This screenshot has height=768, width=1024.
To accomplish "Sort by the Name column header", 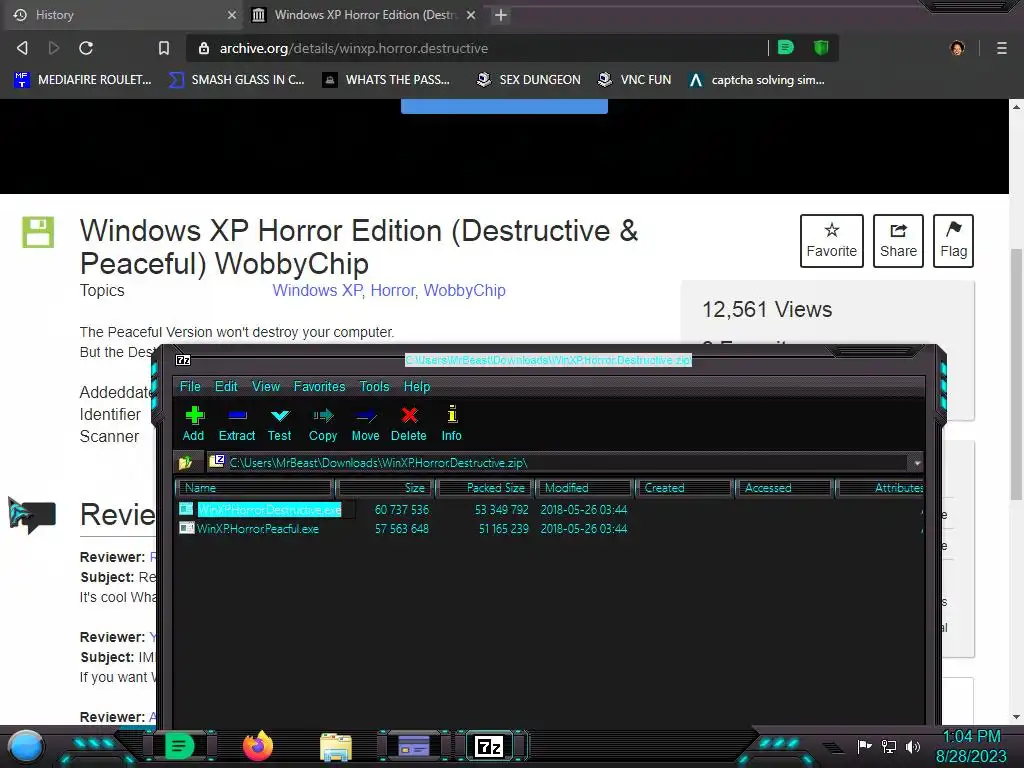I will [255, 488].
